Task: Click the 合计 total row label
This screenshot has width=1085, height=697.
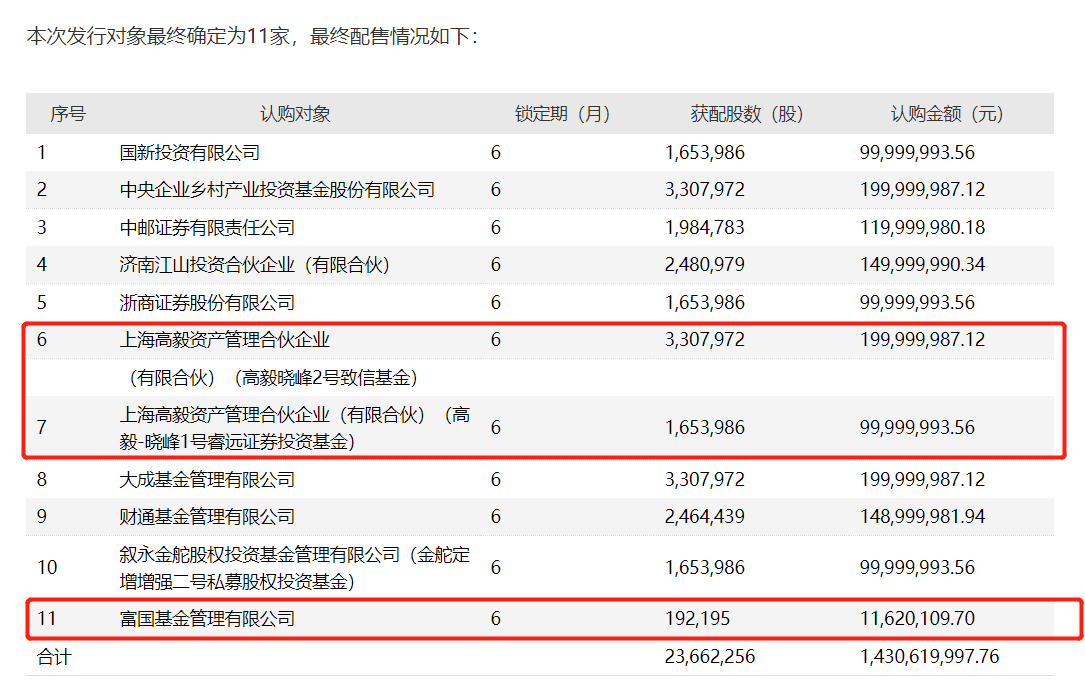Action: coord(54,657)
